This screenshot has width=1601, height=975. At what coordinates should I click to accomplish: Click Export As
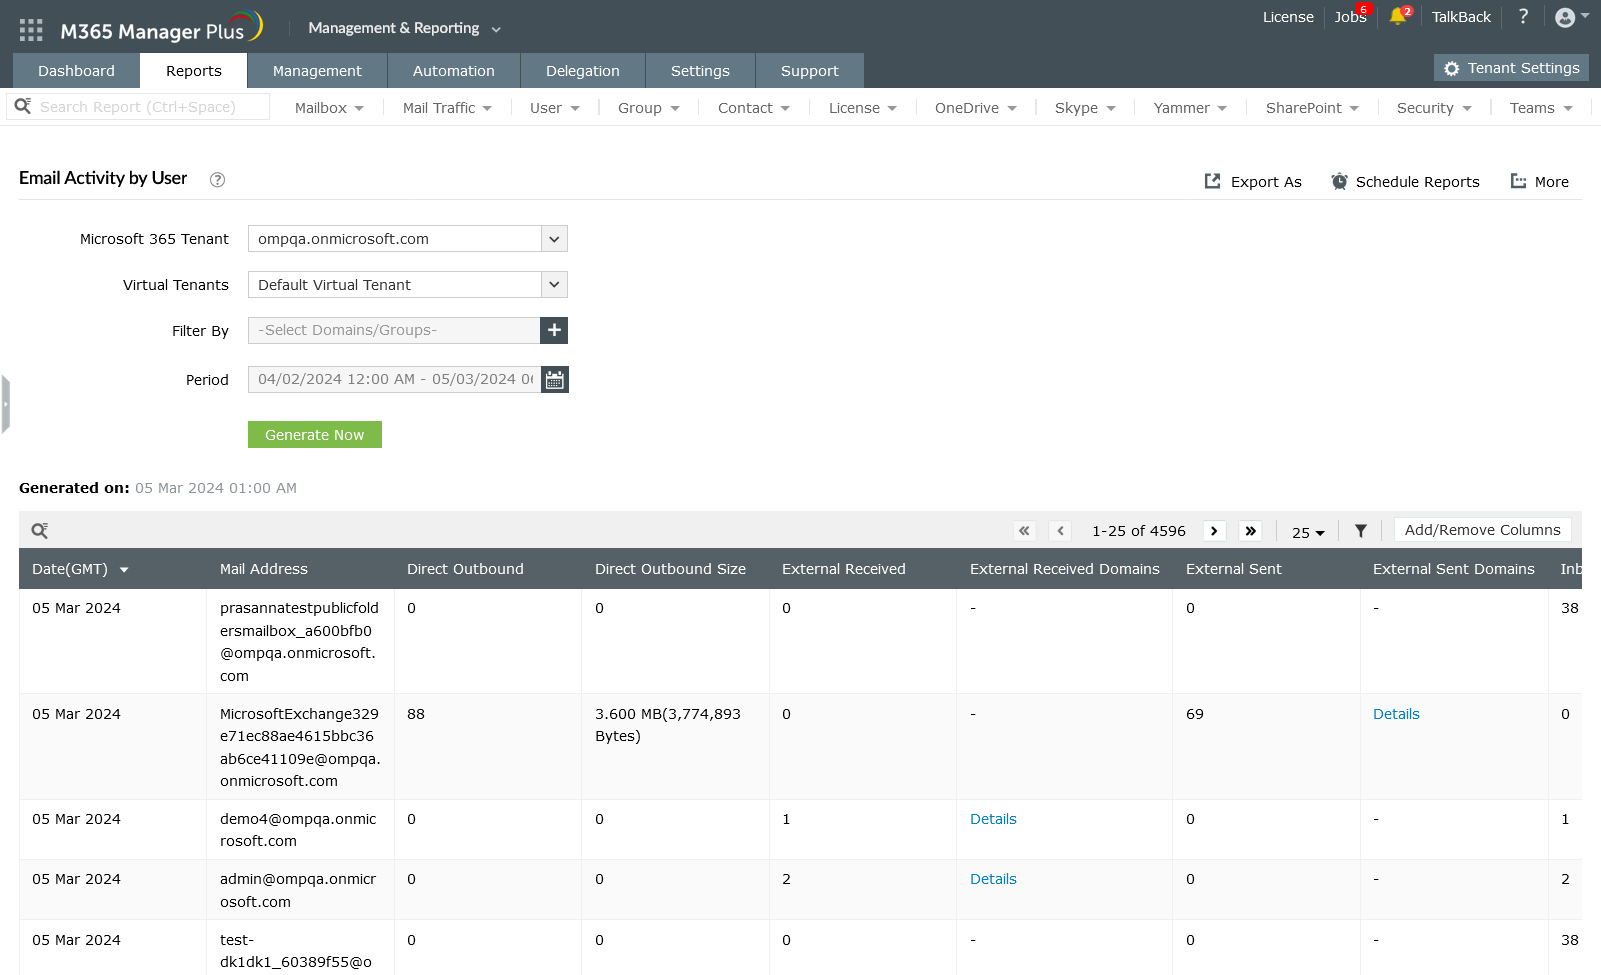pos(1253,182)
